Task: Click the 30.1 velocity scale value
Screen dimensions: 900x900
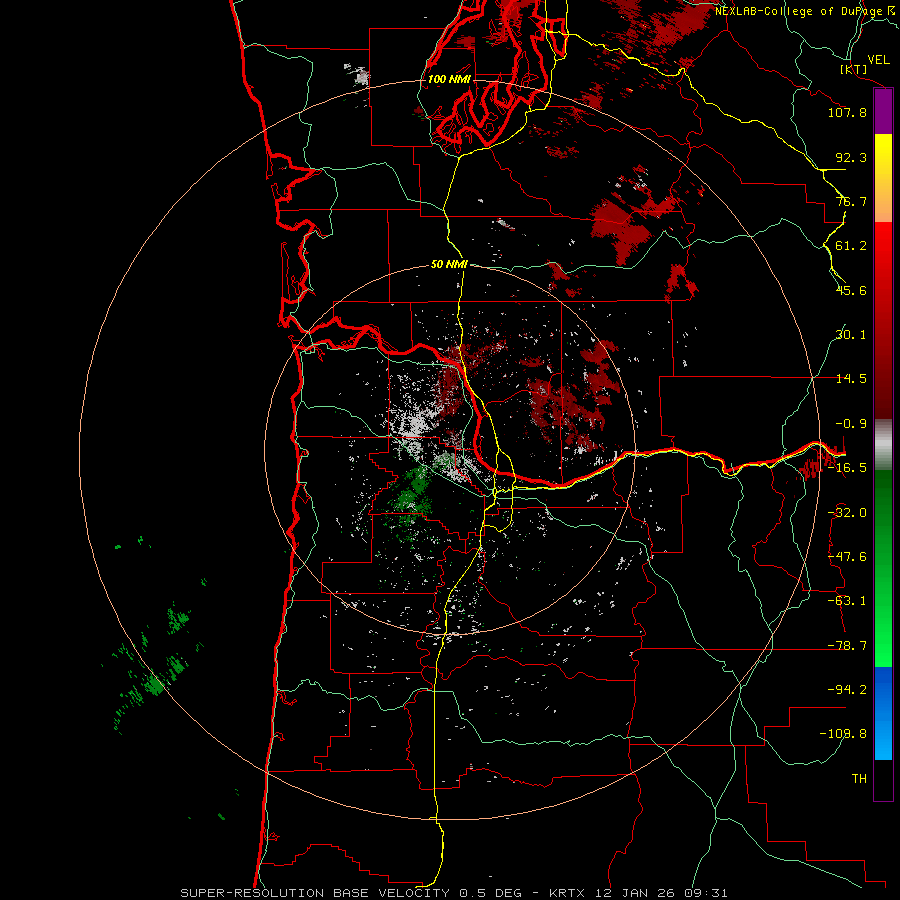Action: coord(851,335)
